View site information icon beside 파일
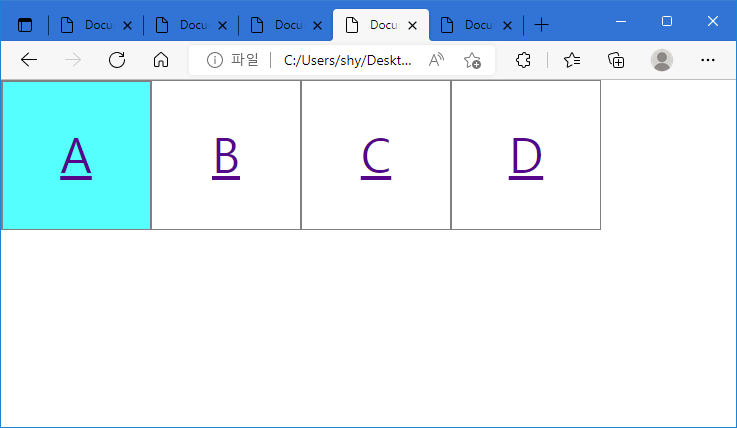Screen dimensions: 737x428 (x=214, y=60)
